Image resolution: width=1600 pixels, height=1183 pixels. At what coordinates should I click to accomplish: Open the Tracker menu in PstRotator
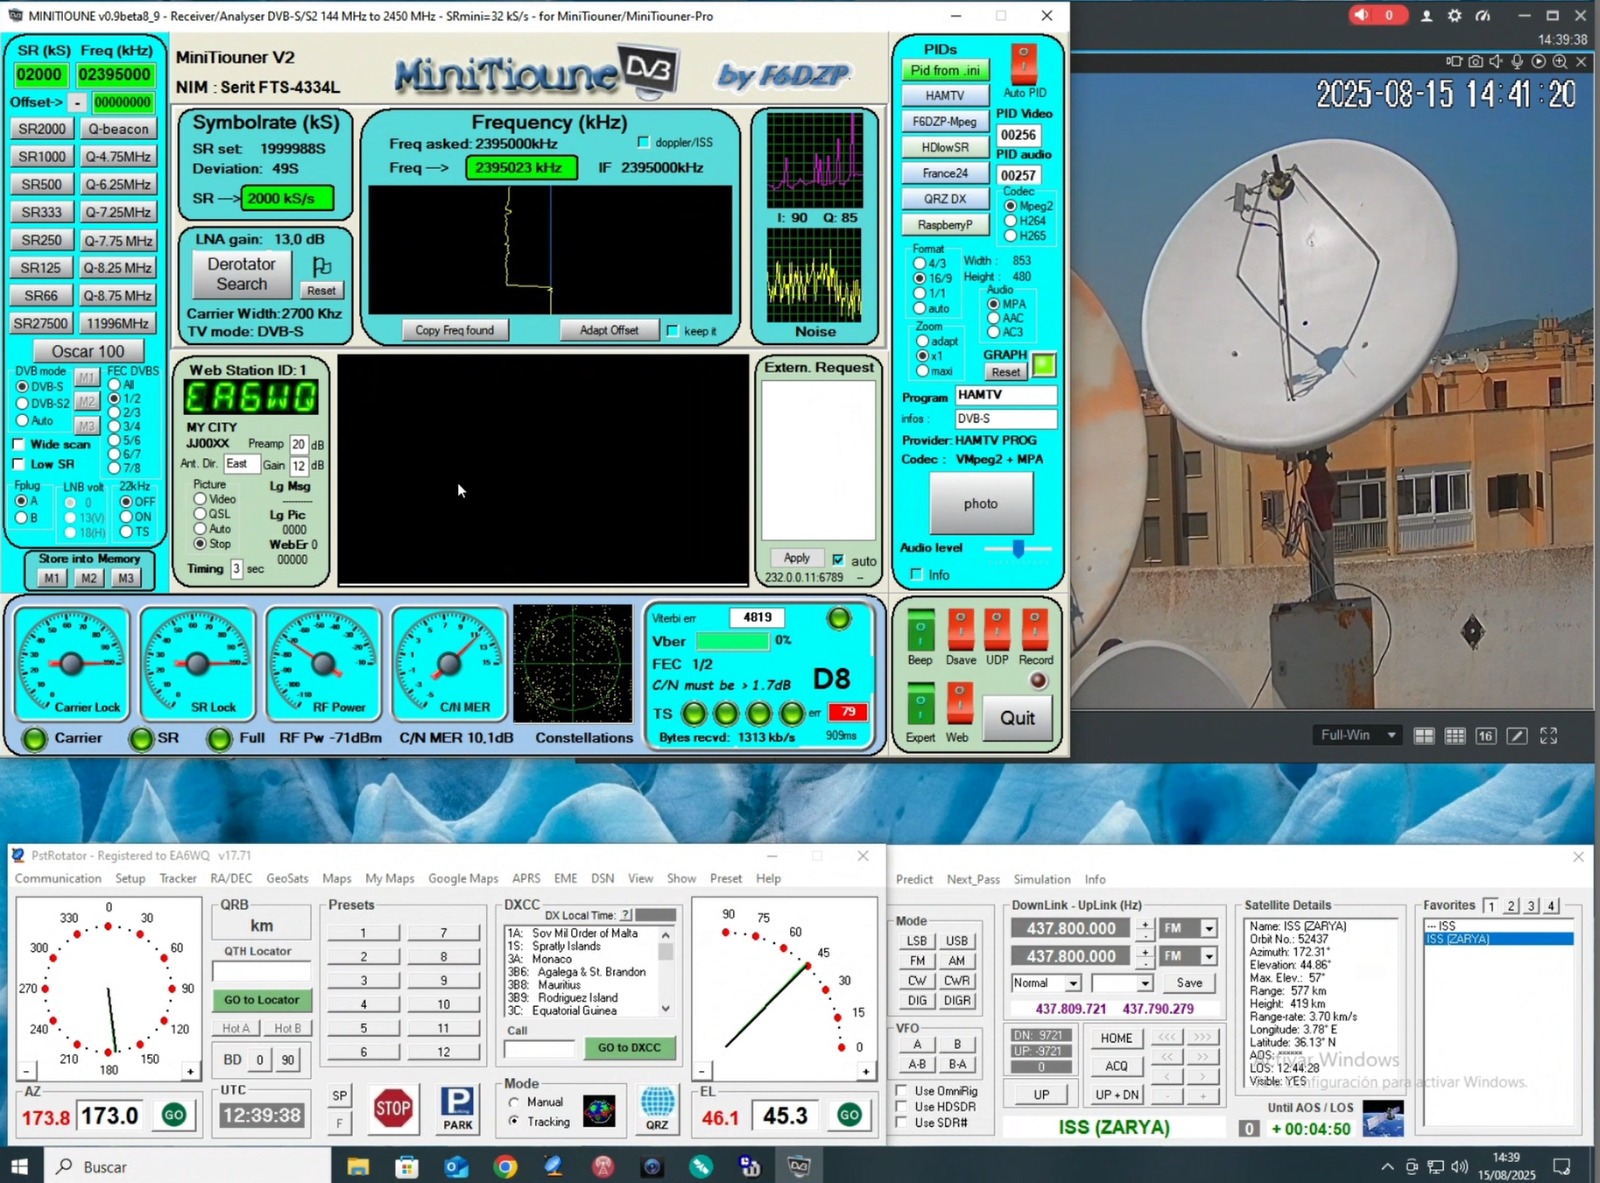[178, 879]
